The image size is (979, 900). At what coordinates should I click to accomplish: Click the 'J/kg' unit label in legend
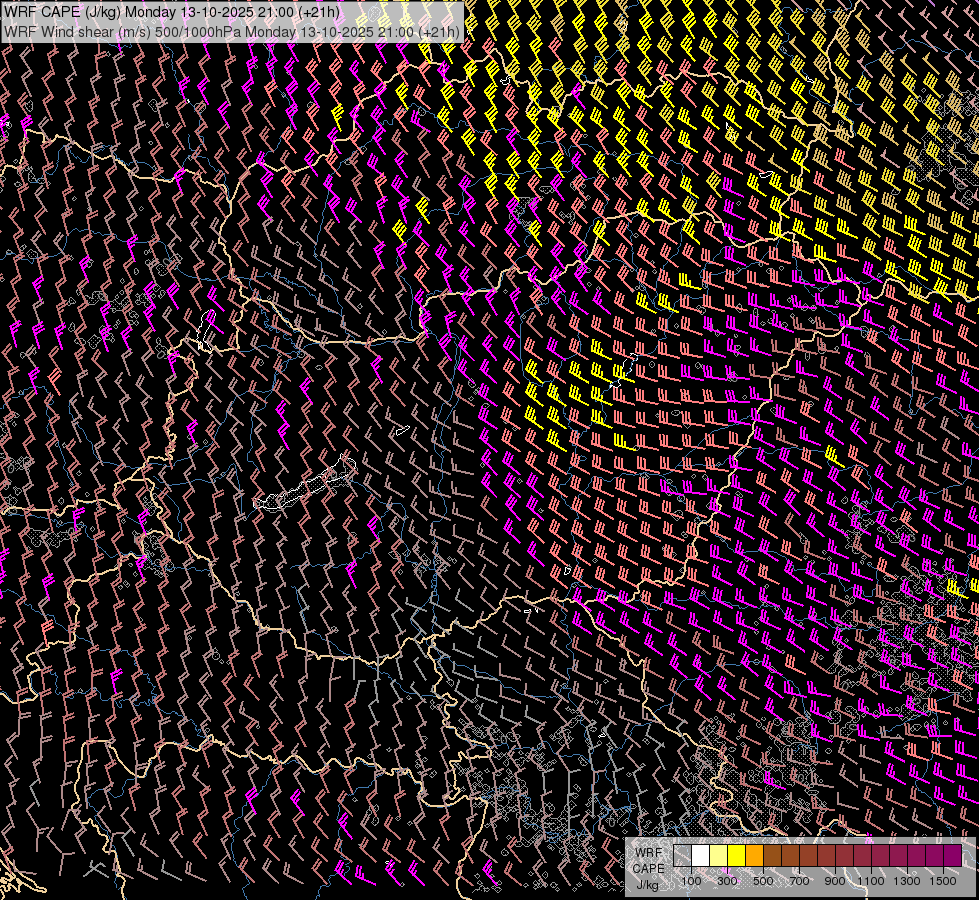[x=647, y=885]
